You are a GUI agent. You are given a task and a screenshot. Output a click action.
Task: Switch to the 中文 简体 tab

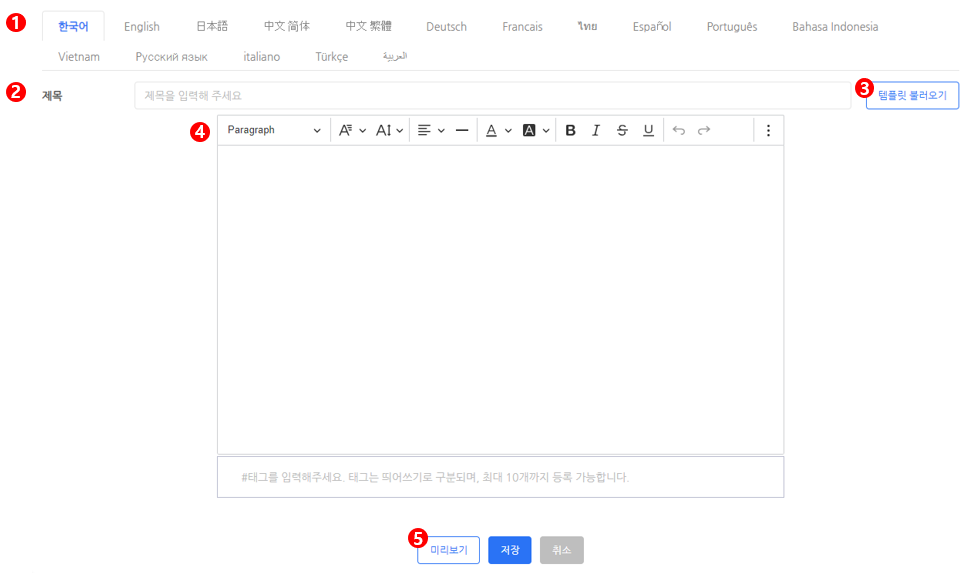pos(286,26)
